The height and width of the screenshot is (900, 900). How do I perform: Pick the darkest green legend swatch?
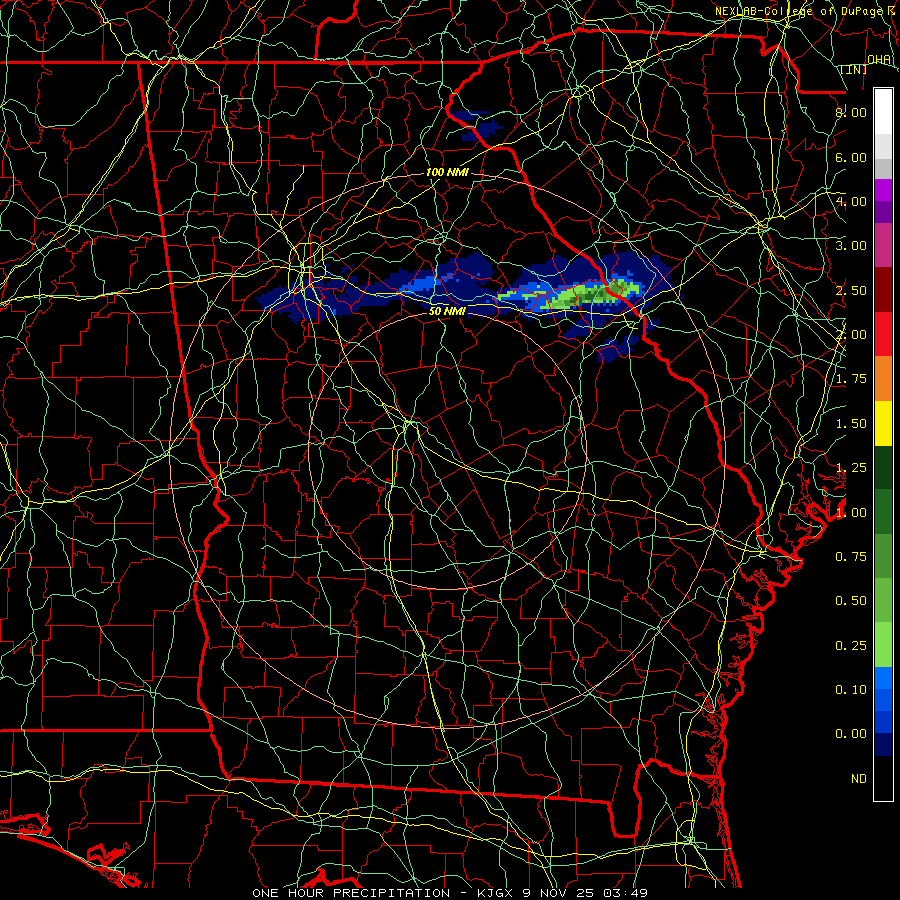coord(883,468)
